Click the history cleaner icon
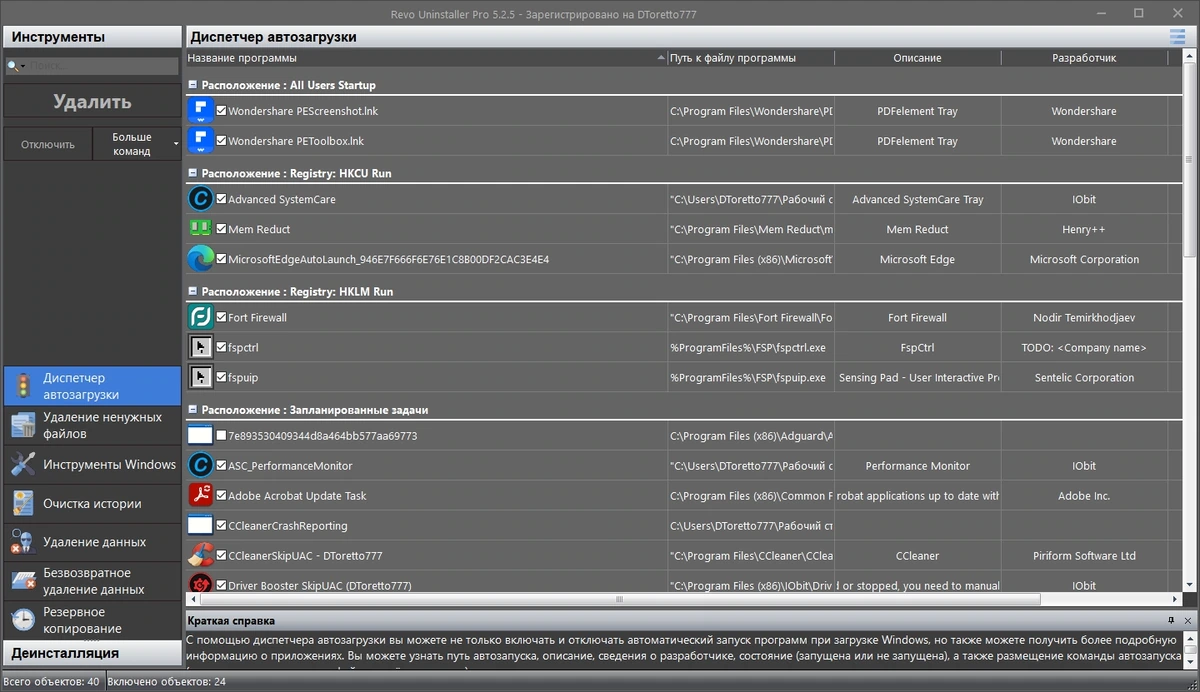 tap(23, 504)
